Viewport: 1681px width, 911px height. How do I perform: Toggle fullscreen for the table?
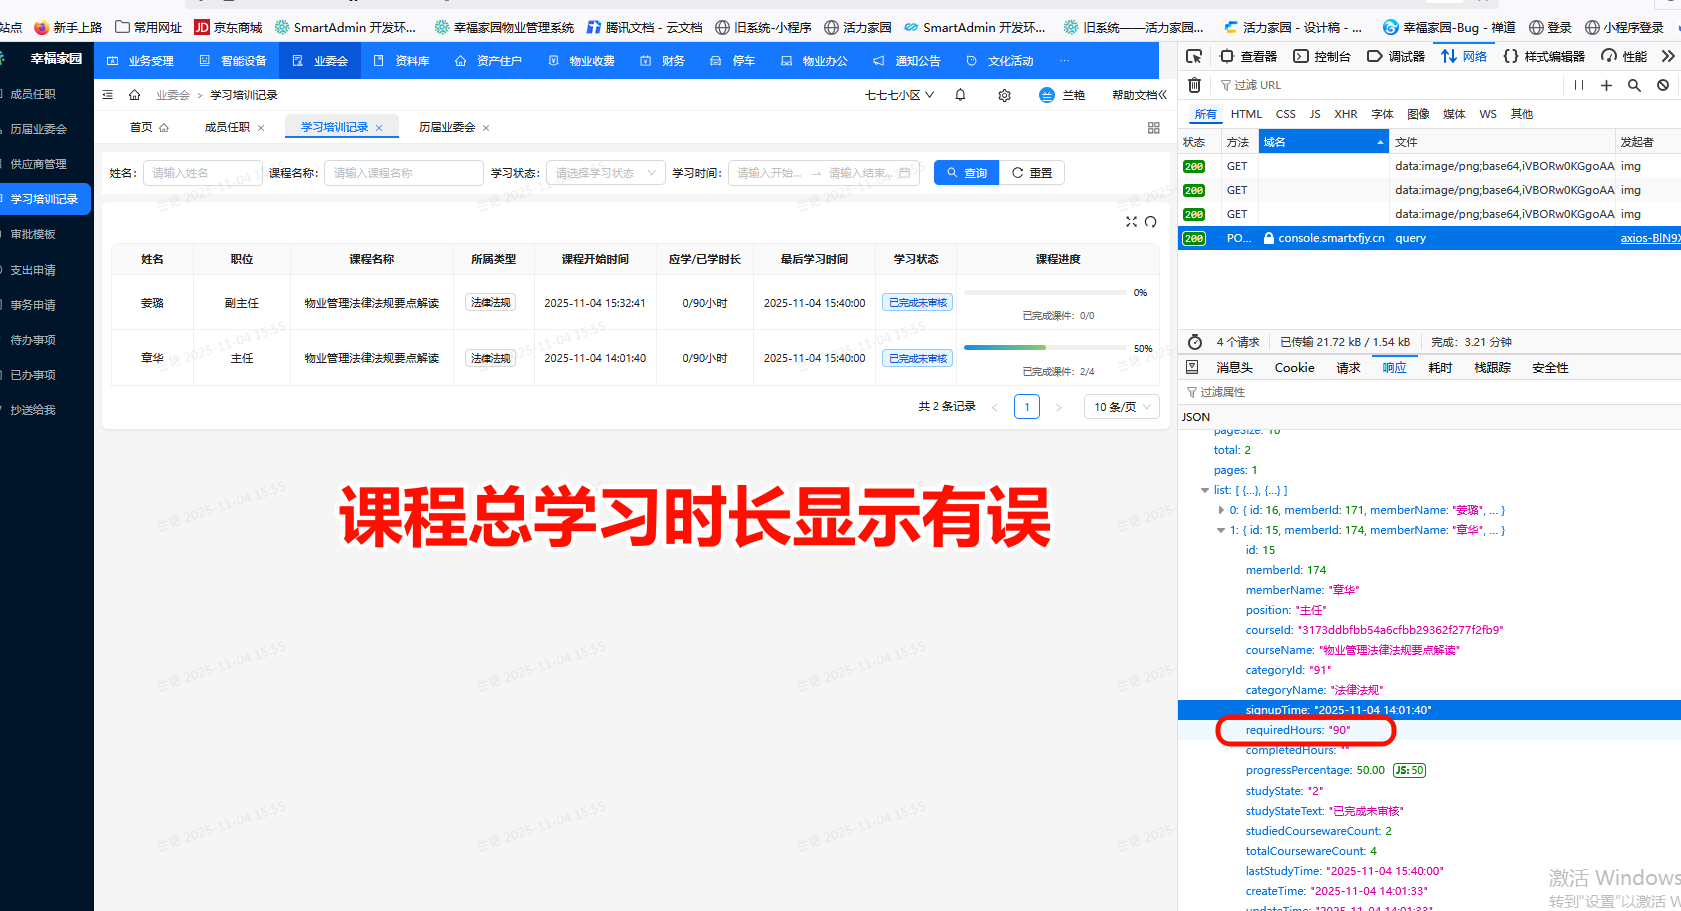1131,222
